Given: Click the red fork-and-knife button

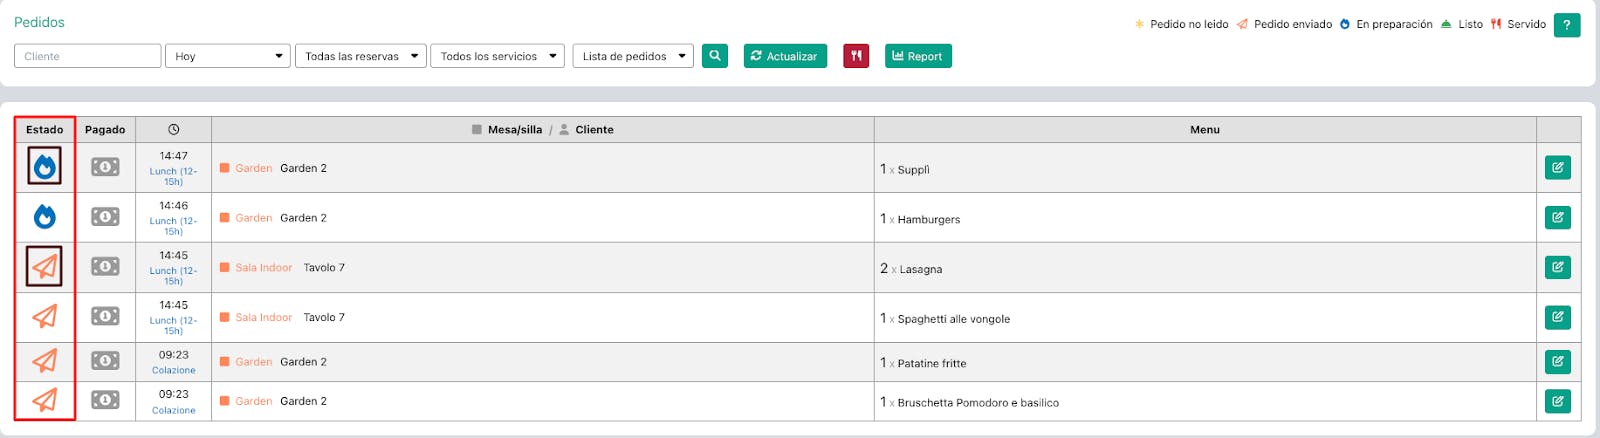Looking at the screenshot, I should pos(856,56).
